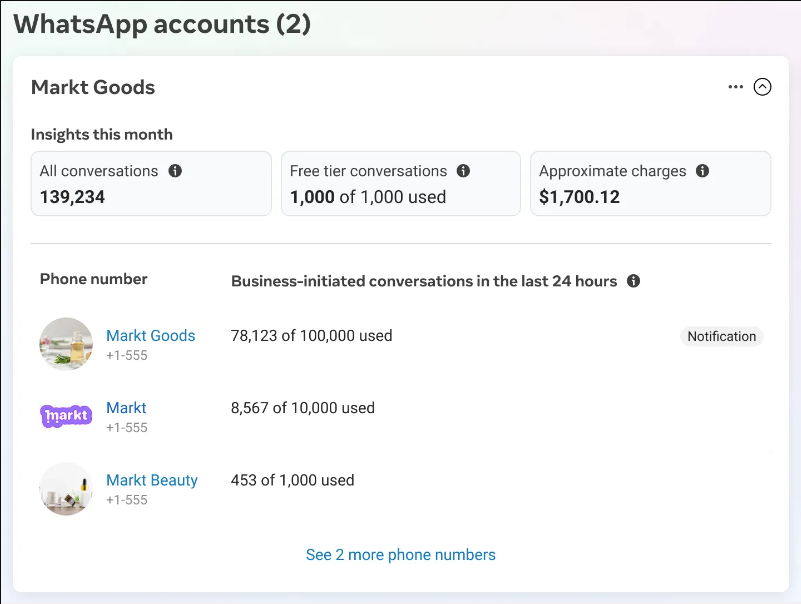Click the Phone number column header
Image resolution: width=801 pixels, height=604 pixels.
94,279
